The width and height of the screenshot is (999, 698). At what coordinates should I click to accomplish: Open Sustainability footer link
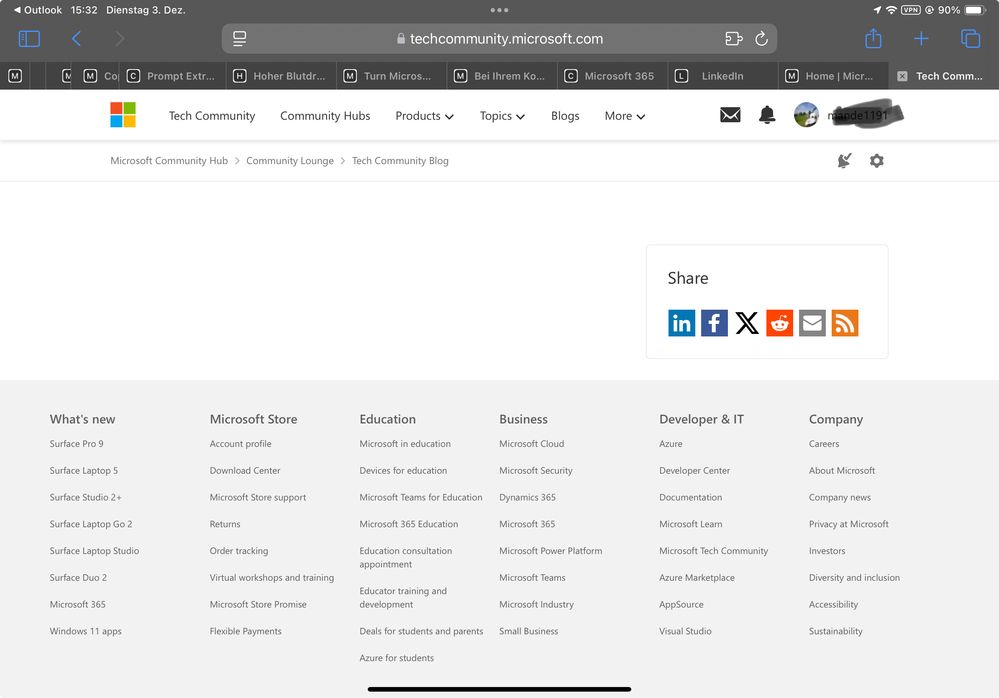835,630
